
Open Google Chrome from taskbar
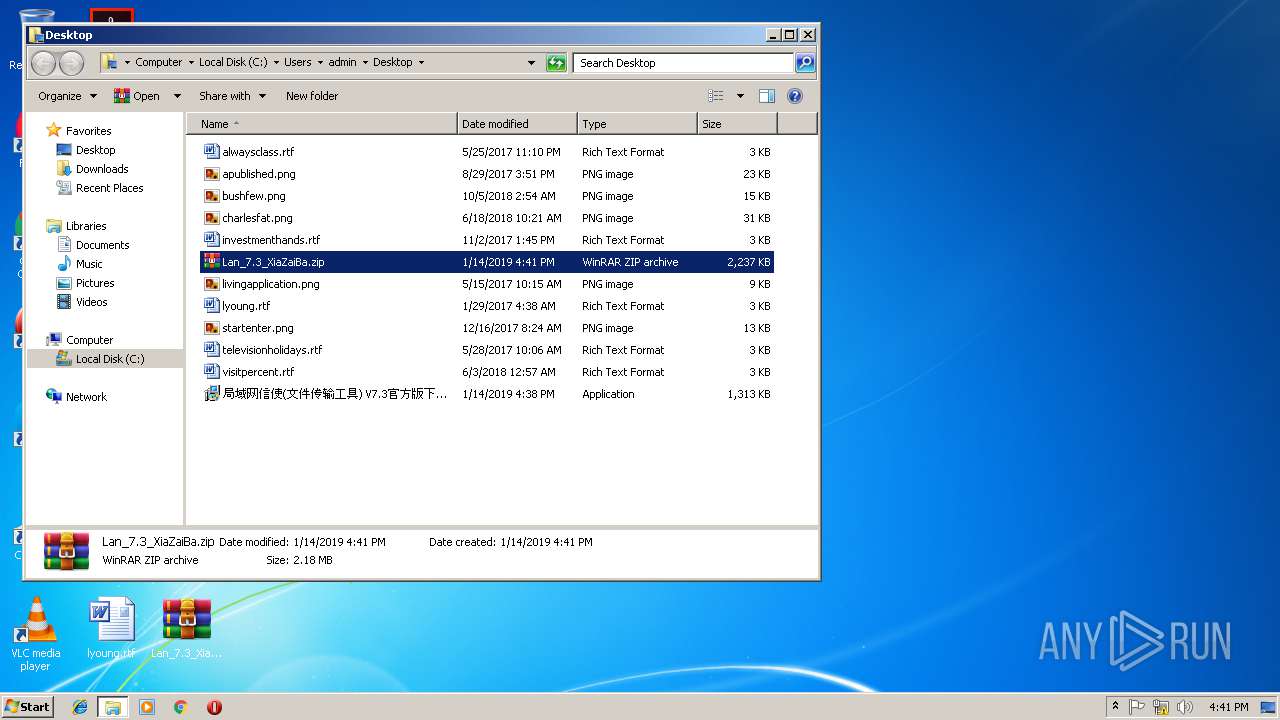pos(181,707)
